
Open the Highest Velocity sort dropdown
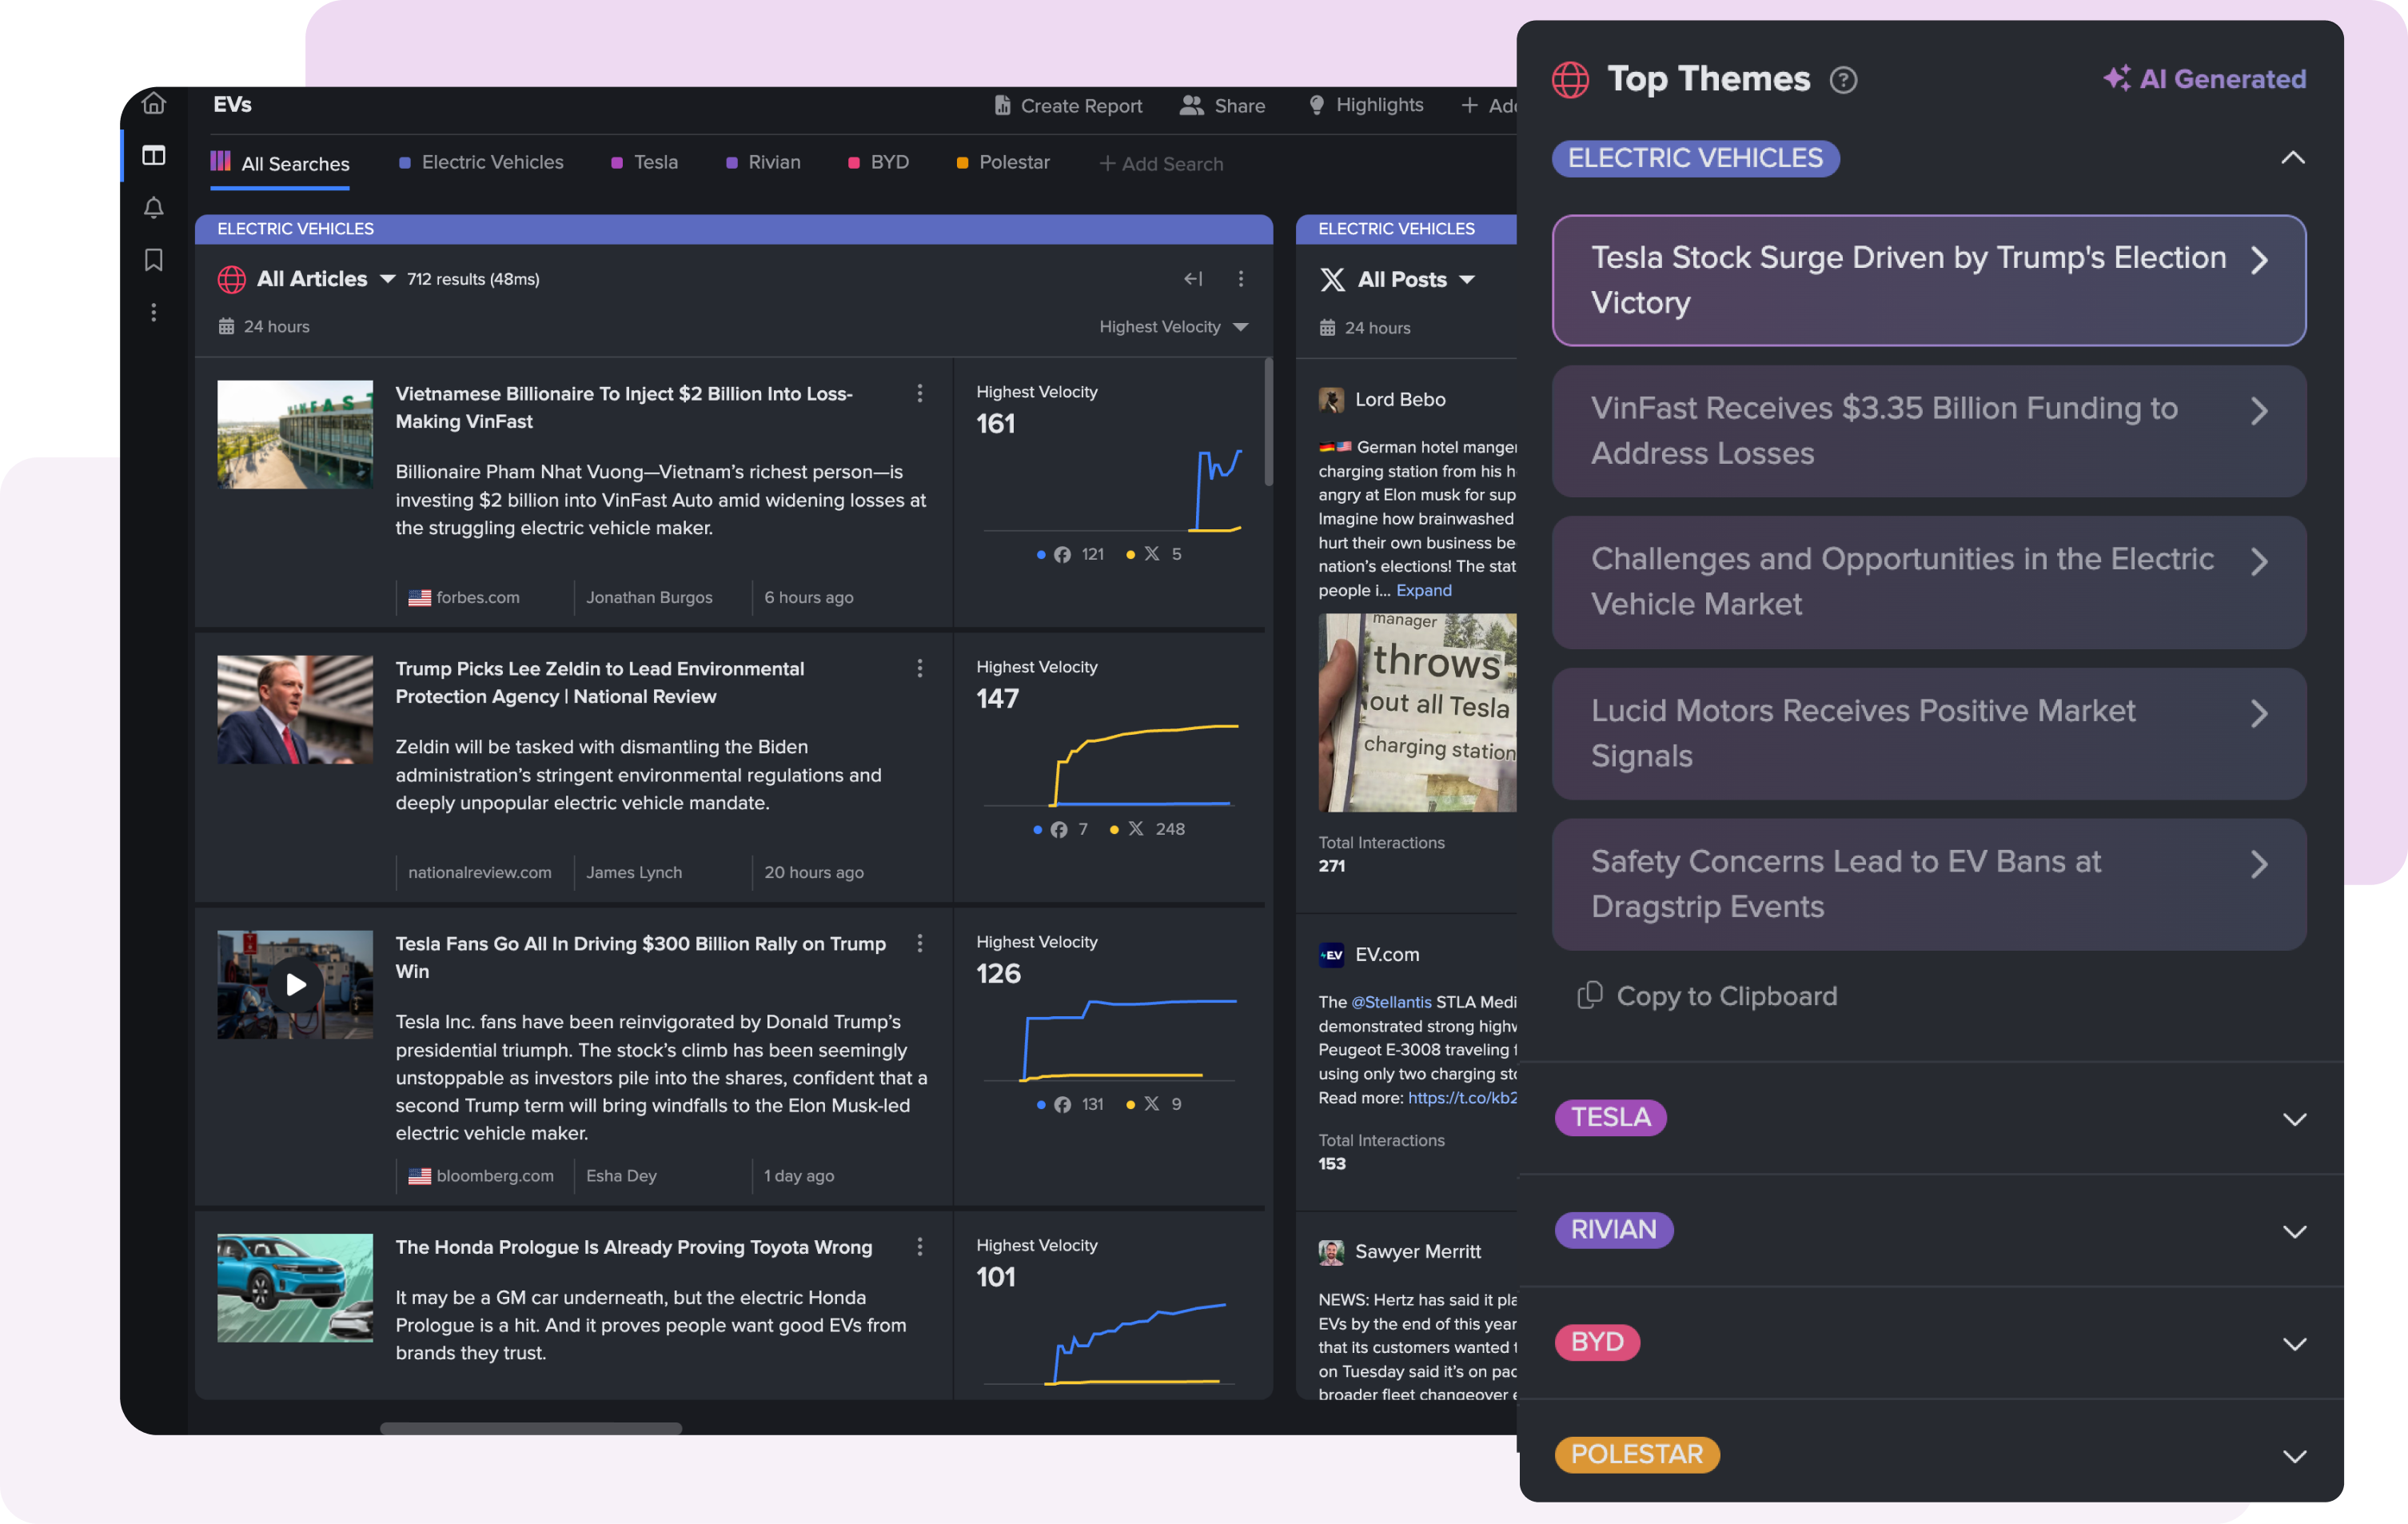point(1173,327)
